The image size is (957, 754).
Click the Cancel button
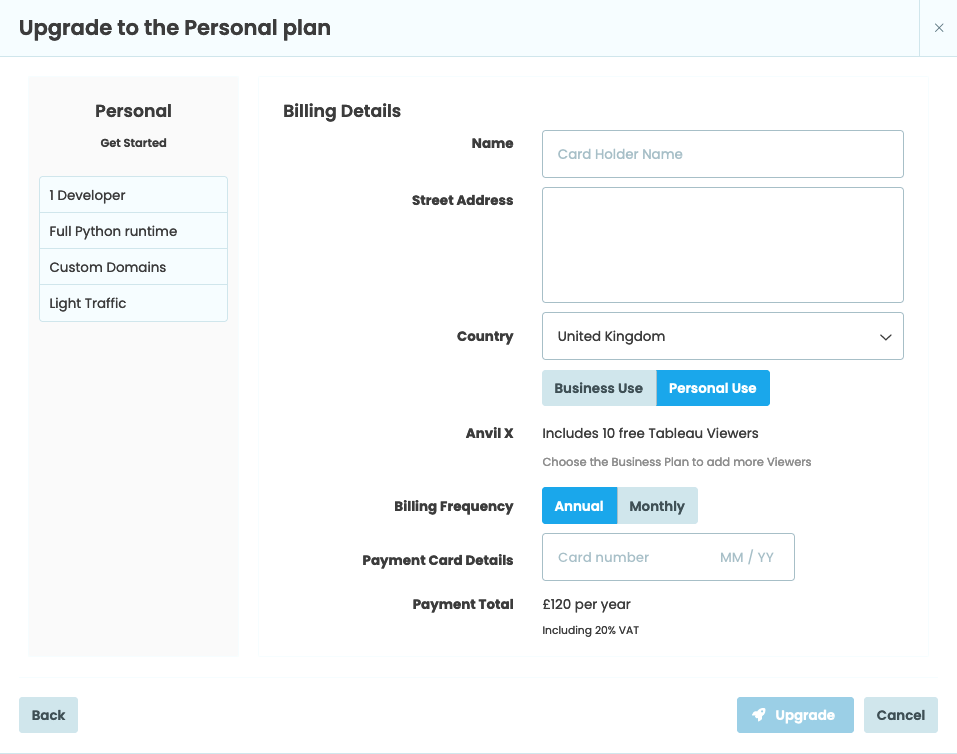[900, 714]
